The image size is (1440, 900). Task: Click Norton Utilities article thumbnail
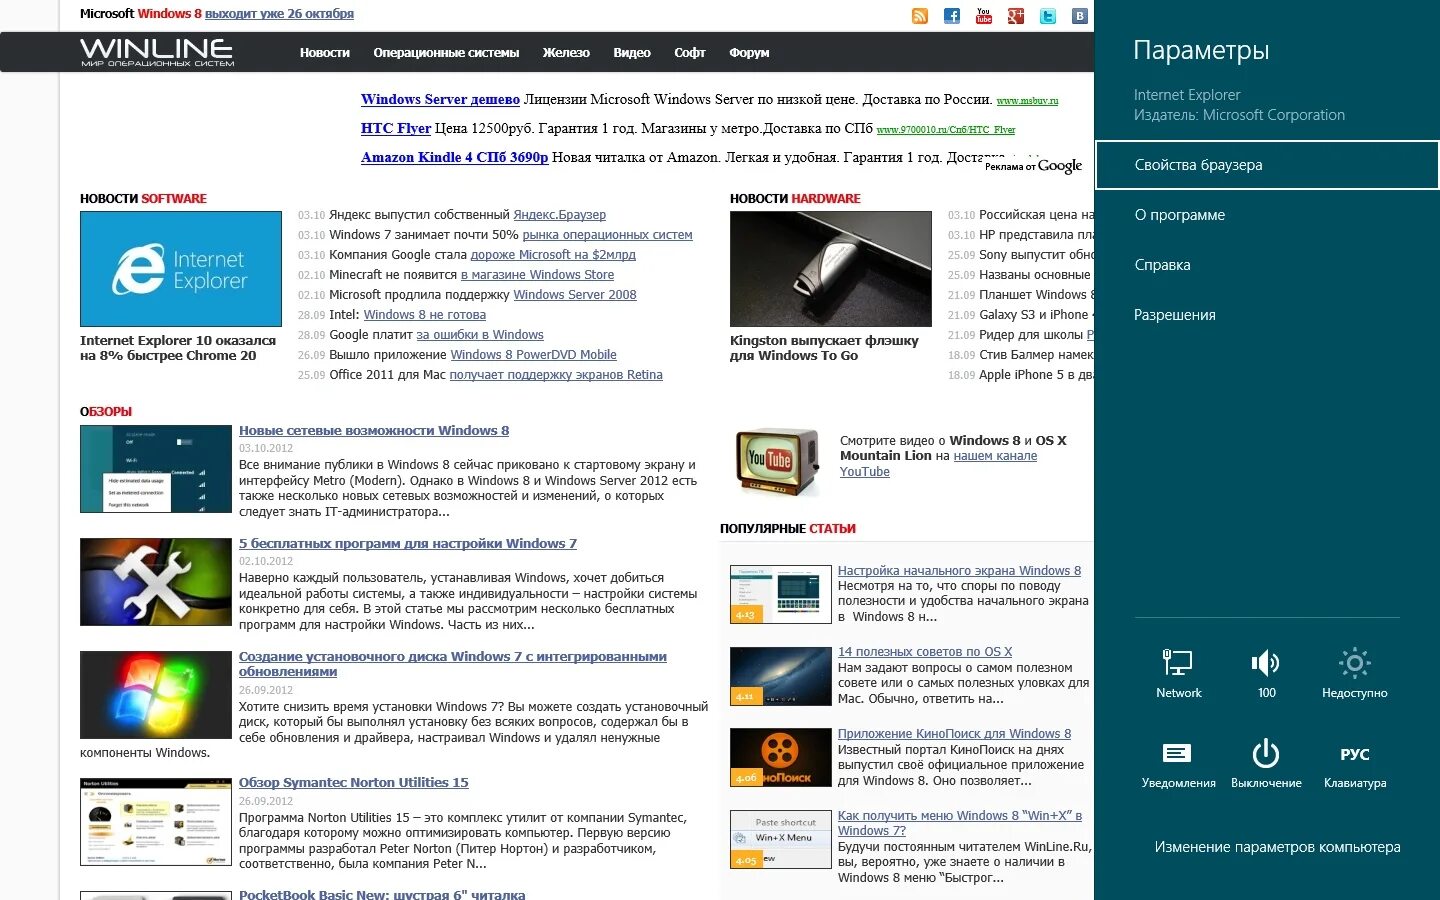coord(156,822)
